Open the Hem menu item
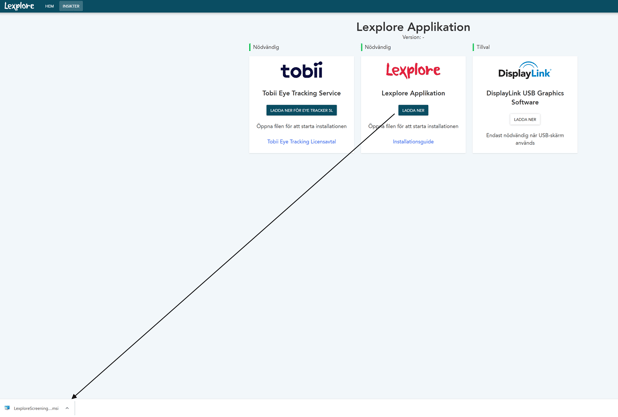The image size is (618, 417). point(49,6)
